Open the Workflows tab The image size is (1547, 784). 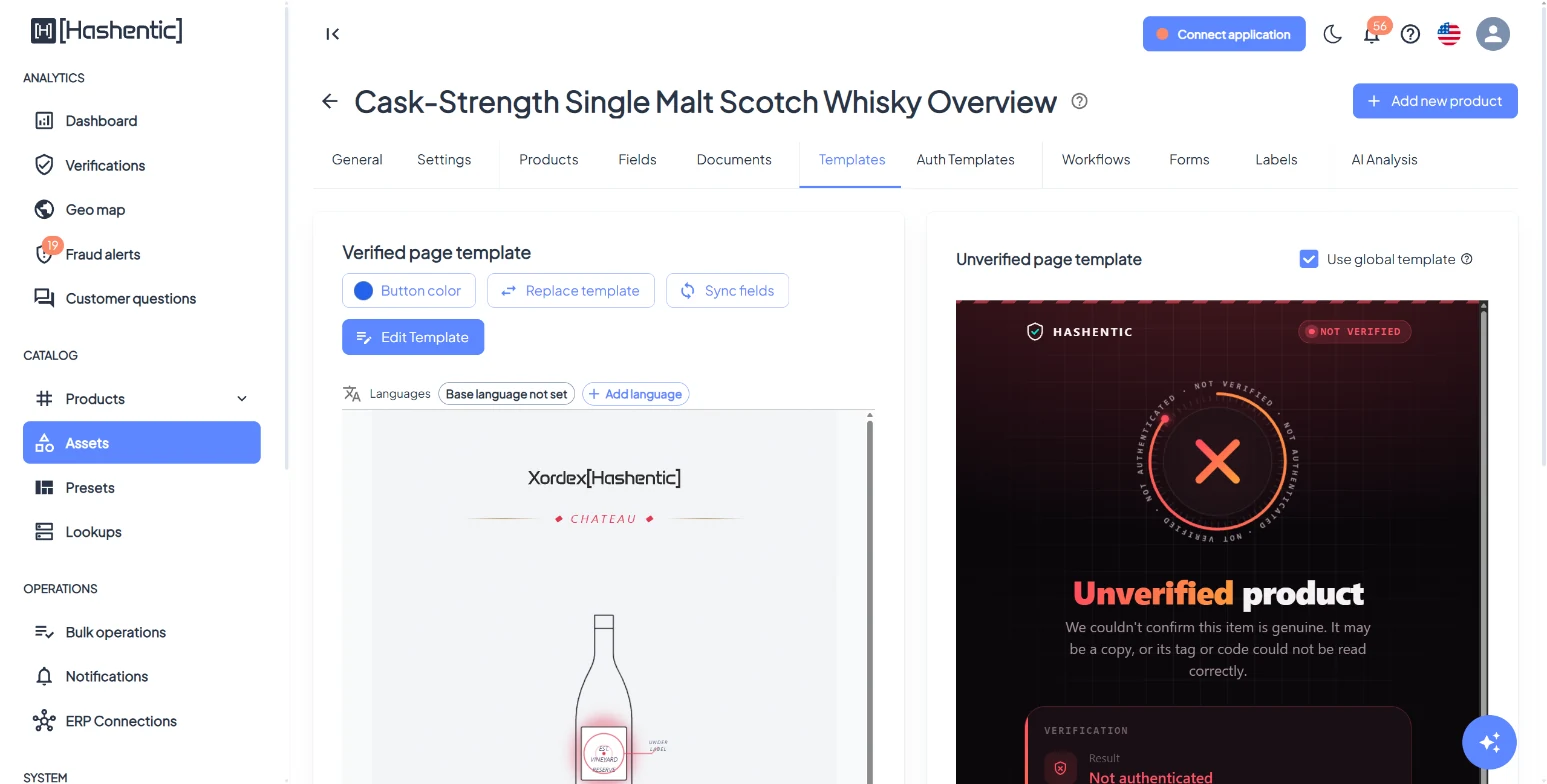[1096, 159]
